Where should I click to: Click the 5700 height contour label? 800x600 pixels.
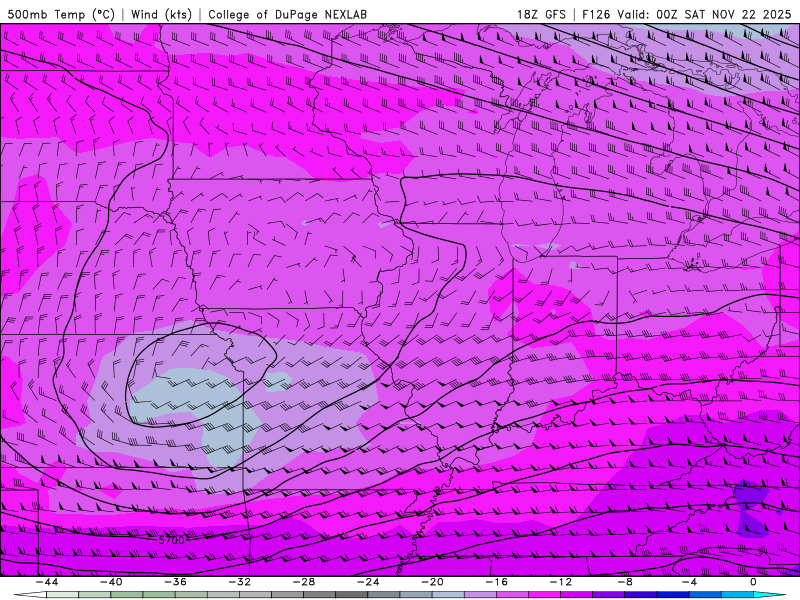[x=171, y=540]
